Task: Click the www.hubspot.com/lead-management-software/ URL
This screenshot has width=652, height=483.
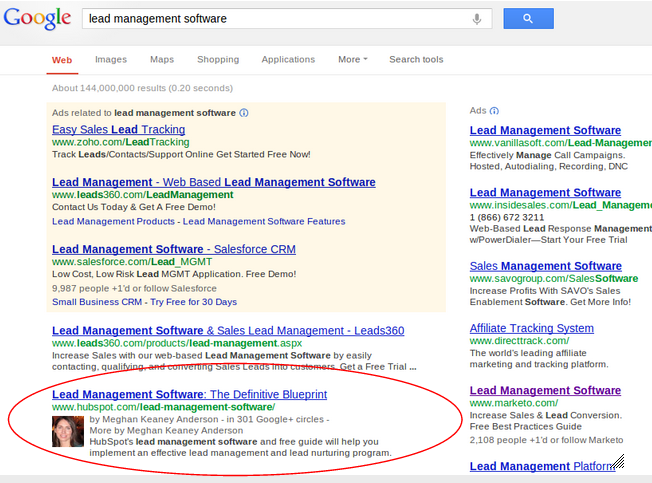Action: (x=163, y=407)
